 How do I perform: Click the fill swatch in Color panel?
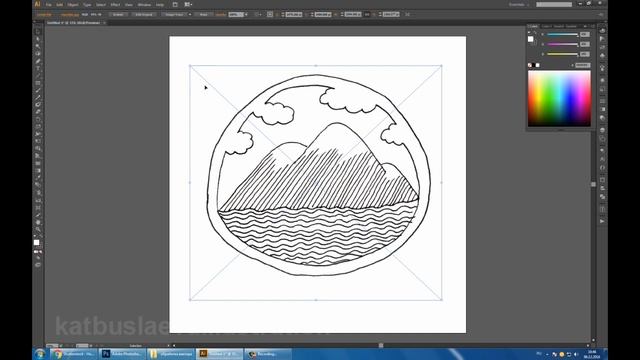pyautogui.click(x=530, y=39)
